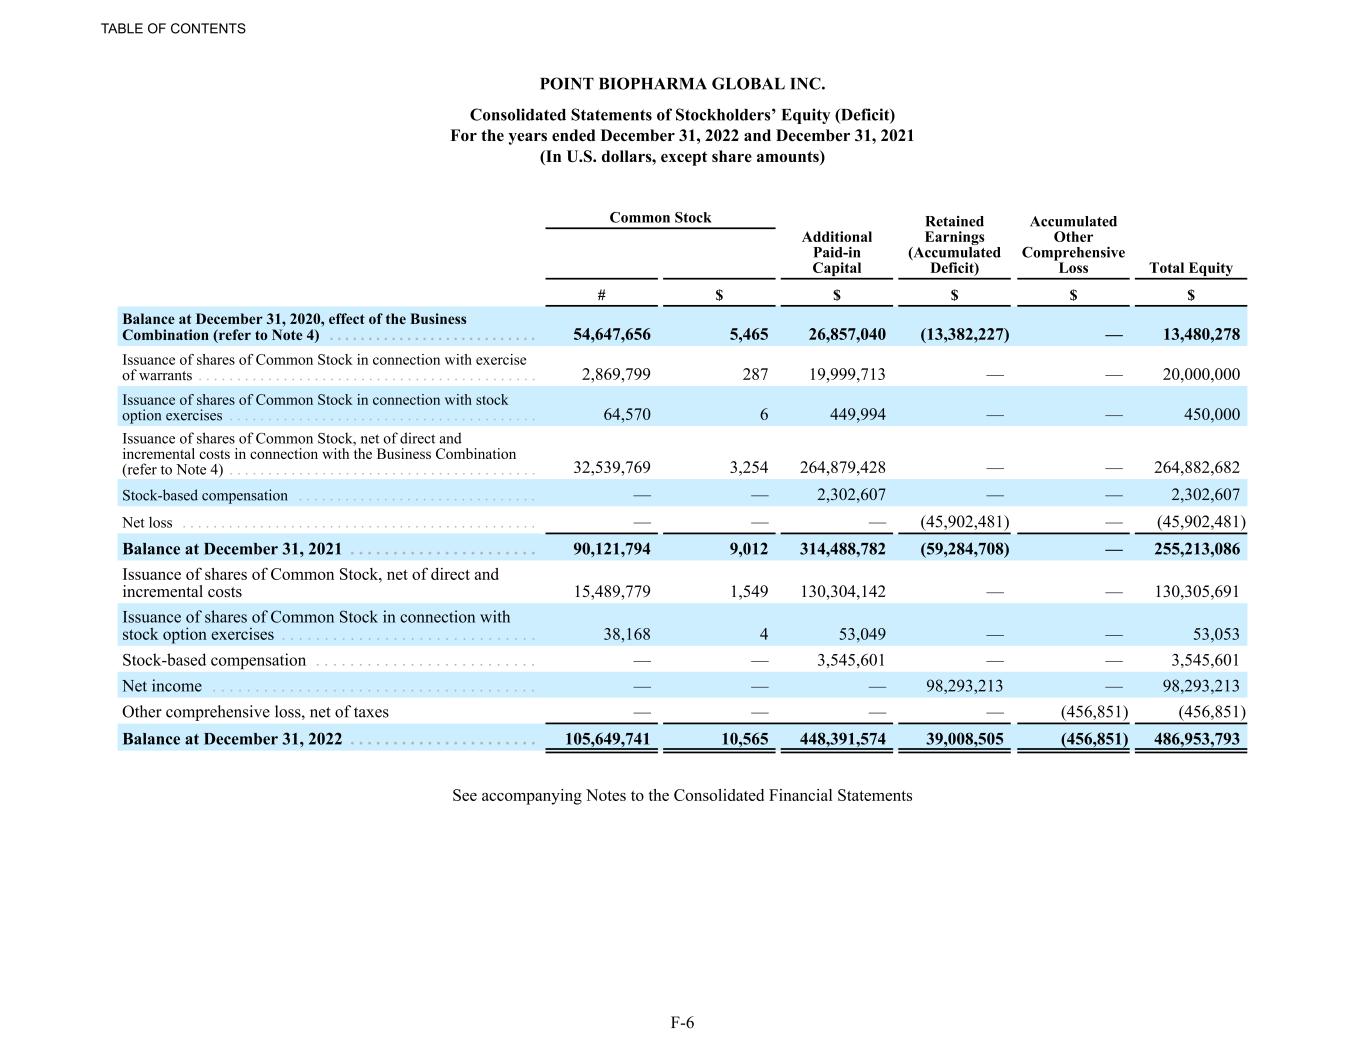This screenshot has width=1365, height=1055.
Task: Click the Net loss row label
Action: click(x=147, y=522)
